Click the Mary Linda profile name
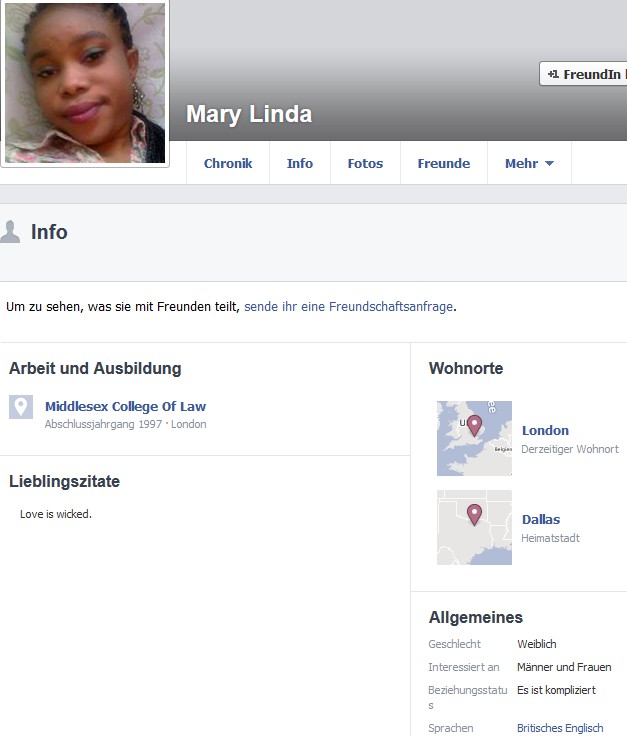Screen dimensions: 627x736 point(249,114)
